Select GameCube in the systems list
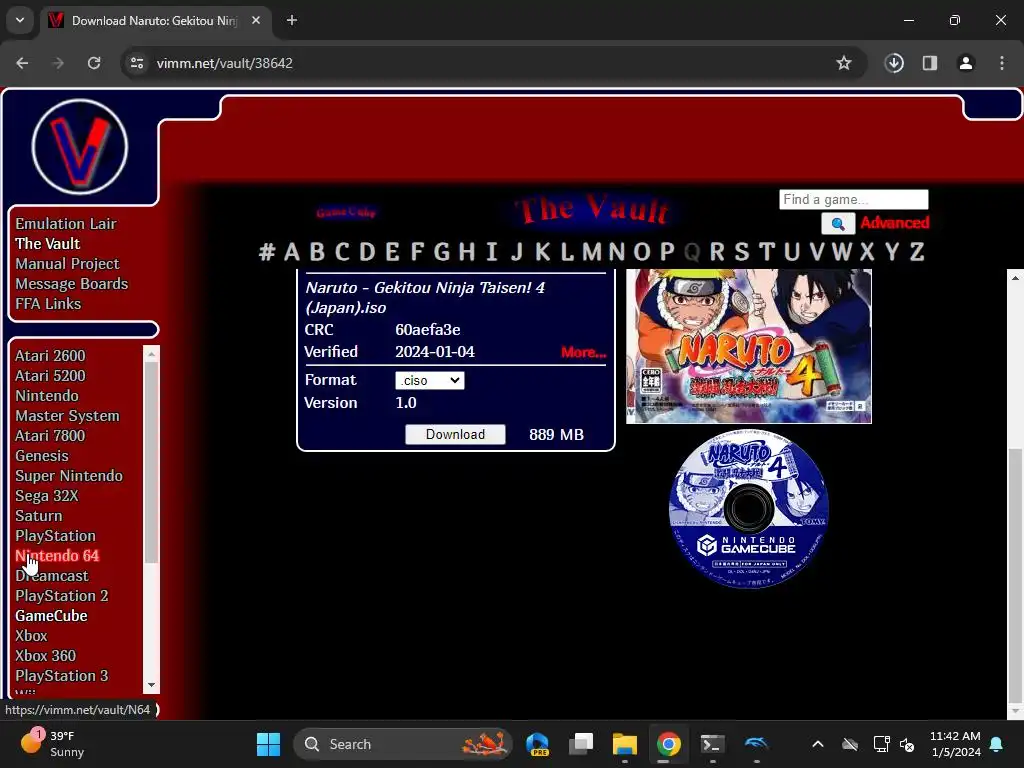 [51, 616]
